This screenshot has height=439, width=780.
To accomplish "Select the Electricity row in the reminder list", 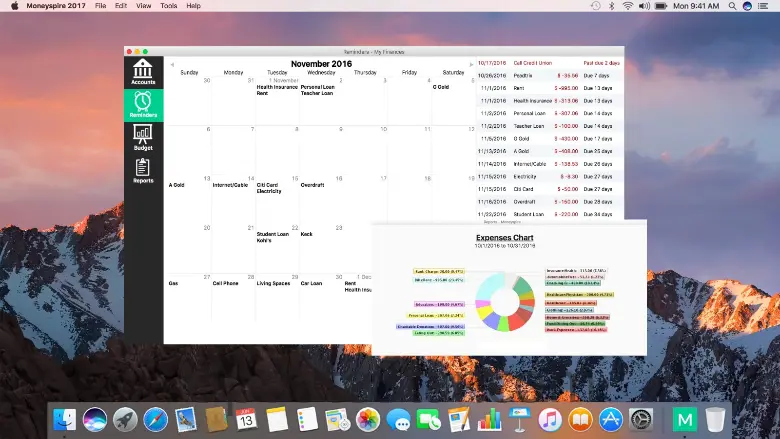I will pyautogui.click(x=550, y=176).
